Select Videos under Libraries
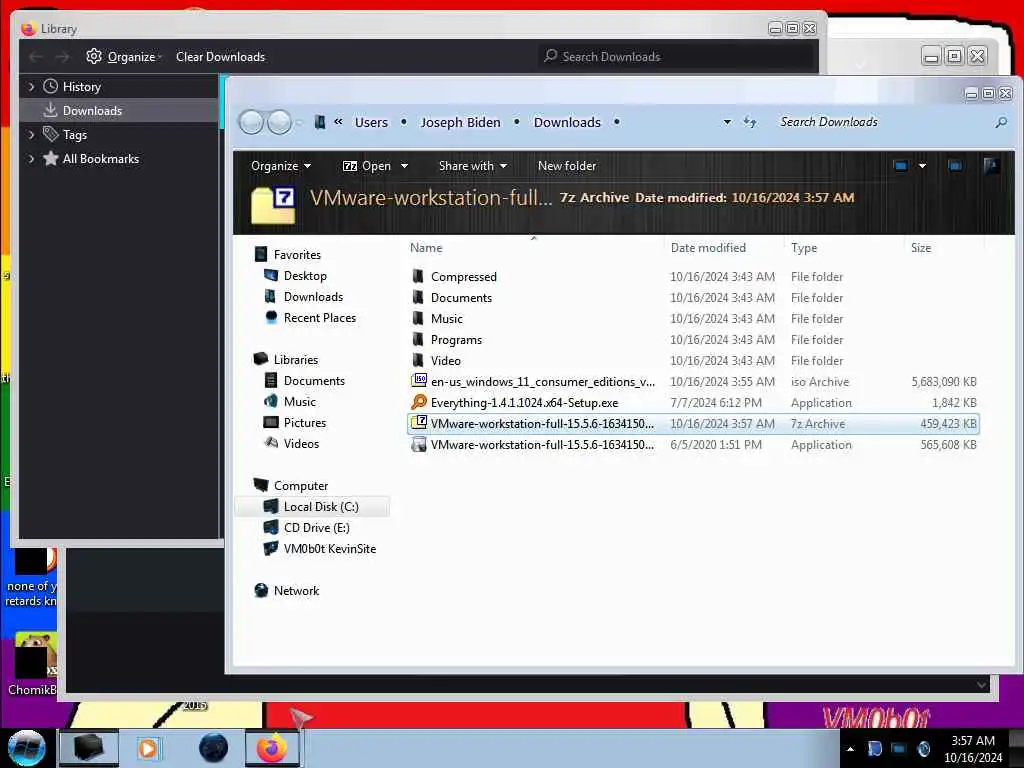This screenshot has width=1024, height=768. pyautogui.click(x=301, y=443)
